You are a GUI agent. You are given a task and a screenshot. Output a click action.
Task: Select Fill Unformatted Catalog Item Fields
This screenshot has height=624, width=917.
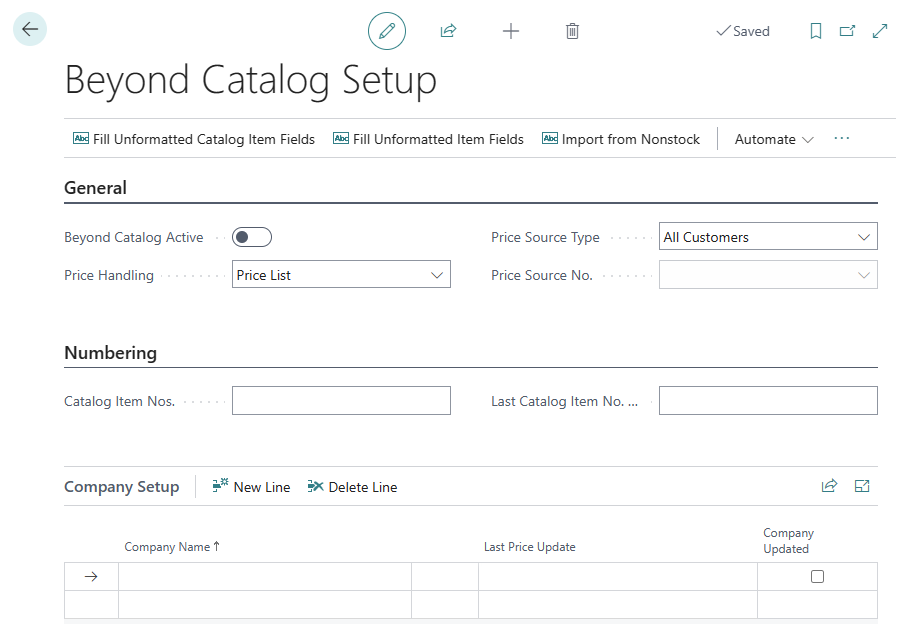coord(194,139)
